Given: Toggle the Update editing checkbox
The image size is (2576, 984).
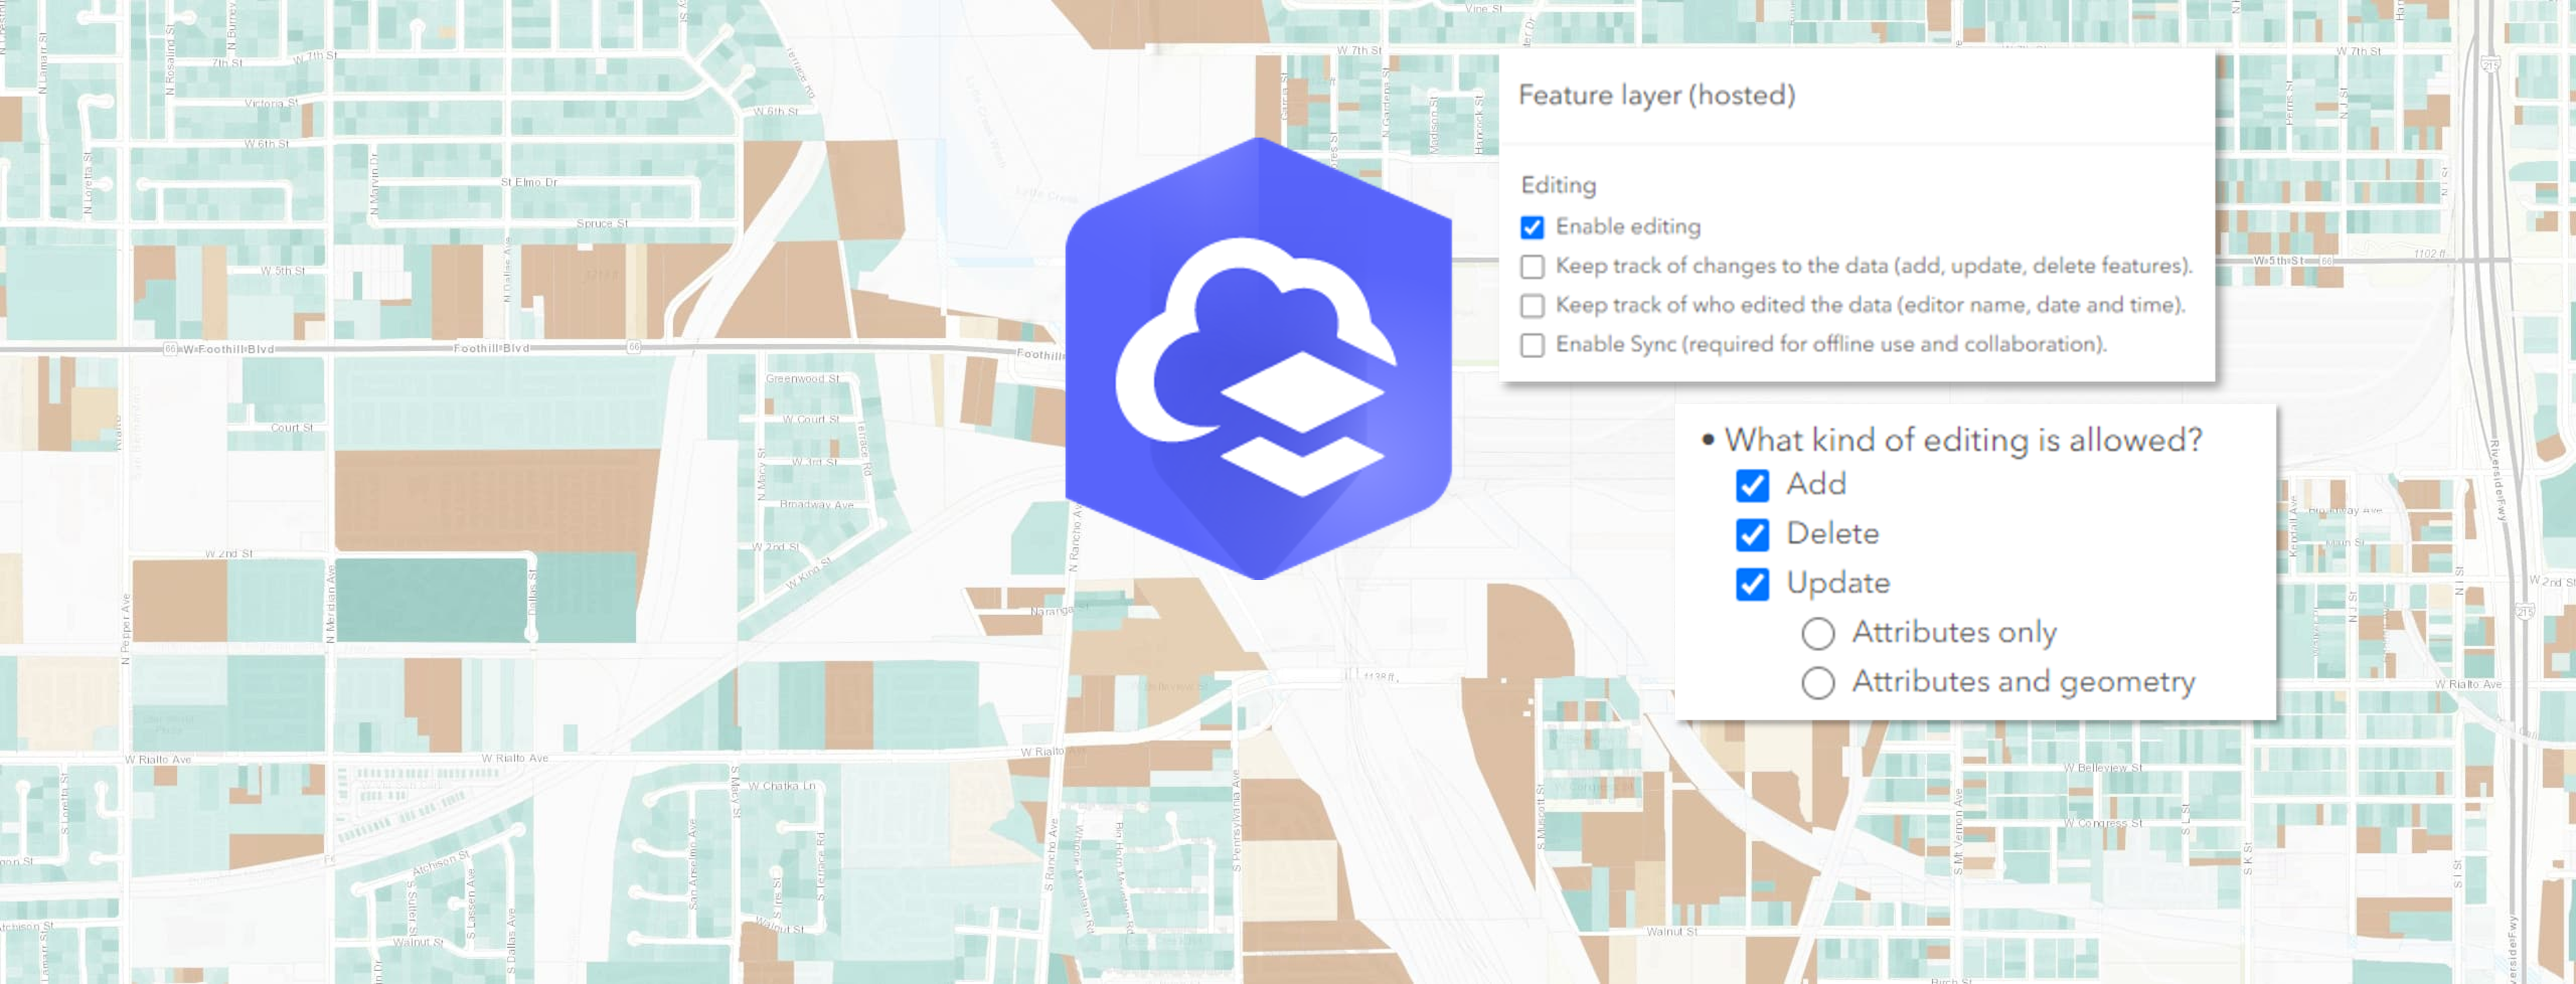Looking at the screenshot, I should pyautogui.click(x=1752, y=584).
